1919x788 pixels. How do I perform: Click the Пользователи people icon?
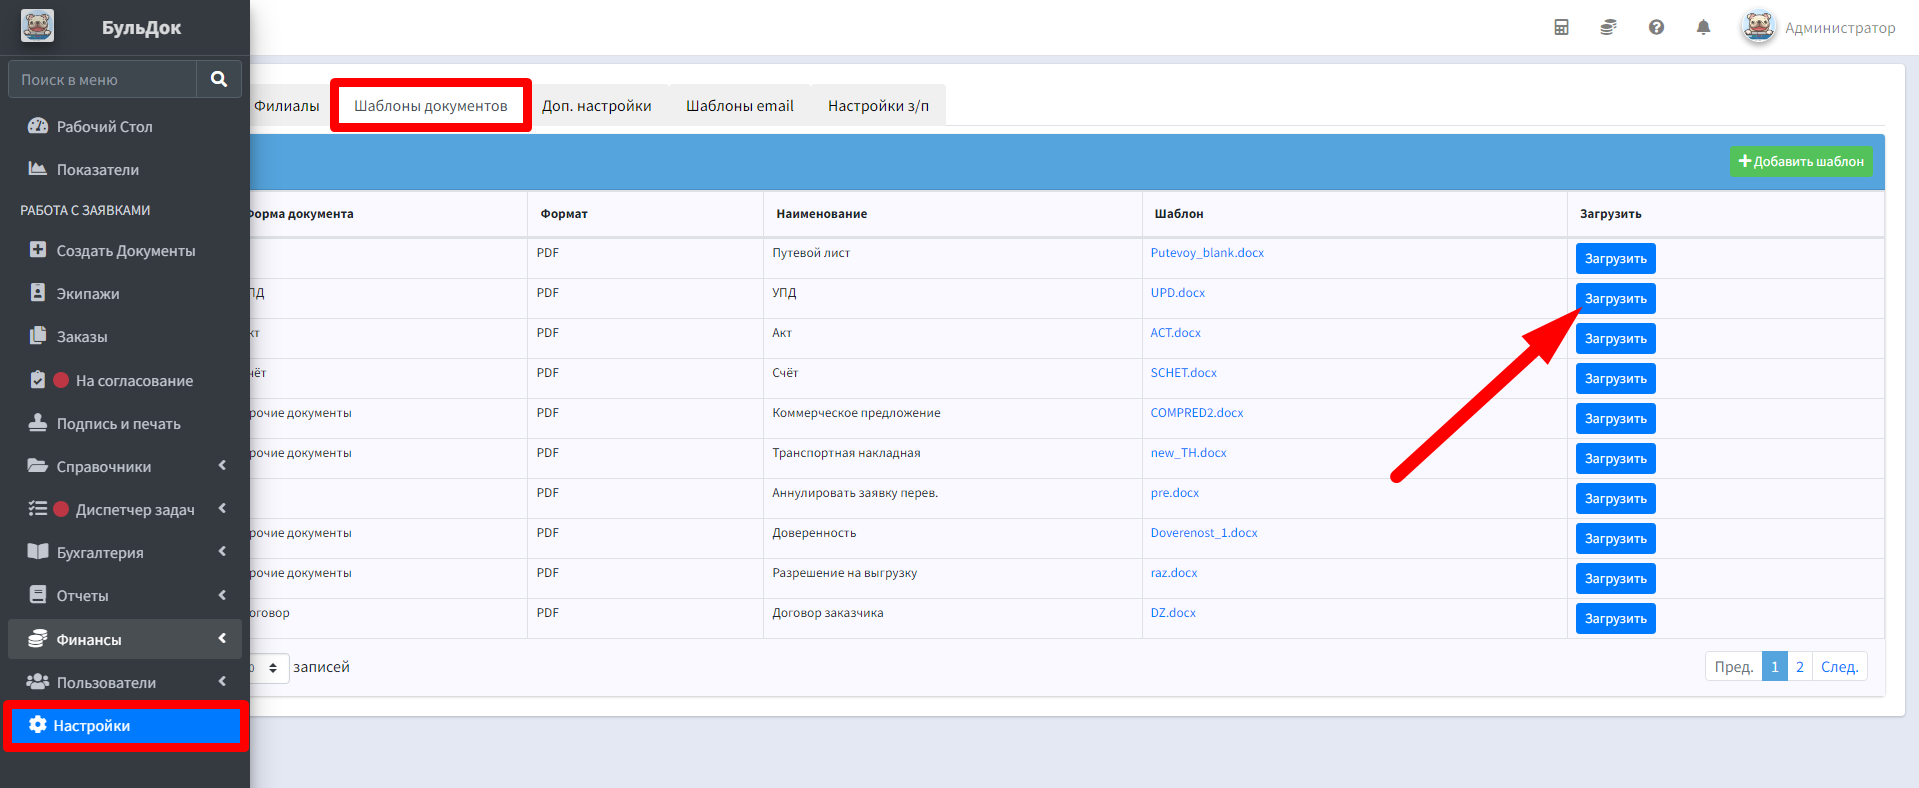[38, 682]
